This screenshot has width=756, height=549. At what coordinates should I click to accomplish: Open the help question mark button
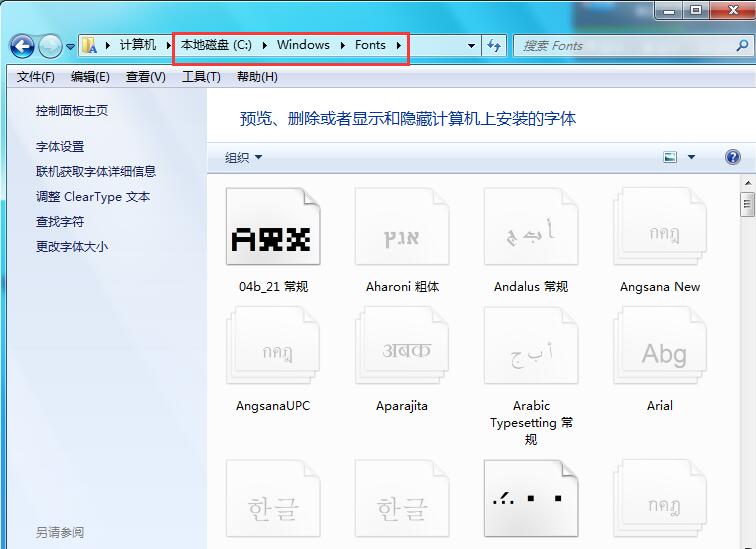pyautogui.click(x=732, y=157)
